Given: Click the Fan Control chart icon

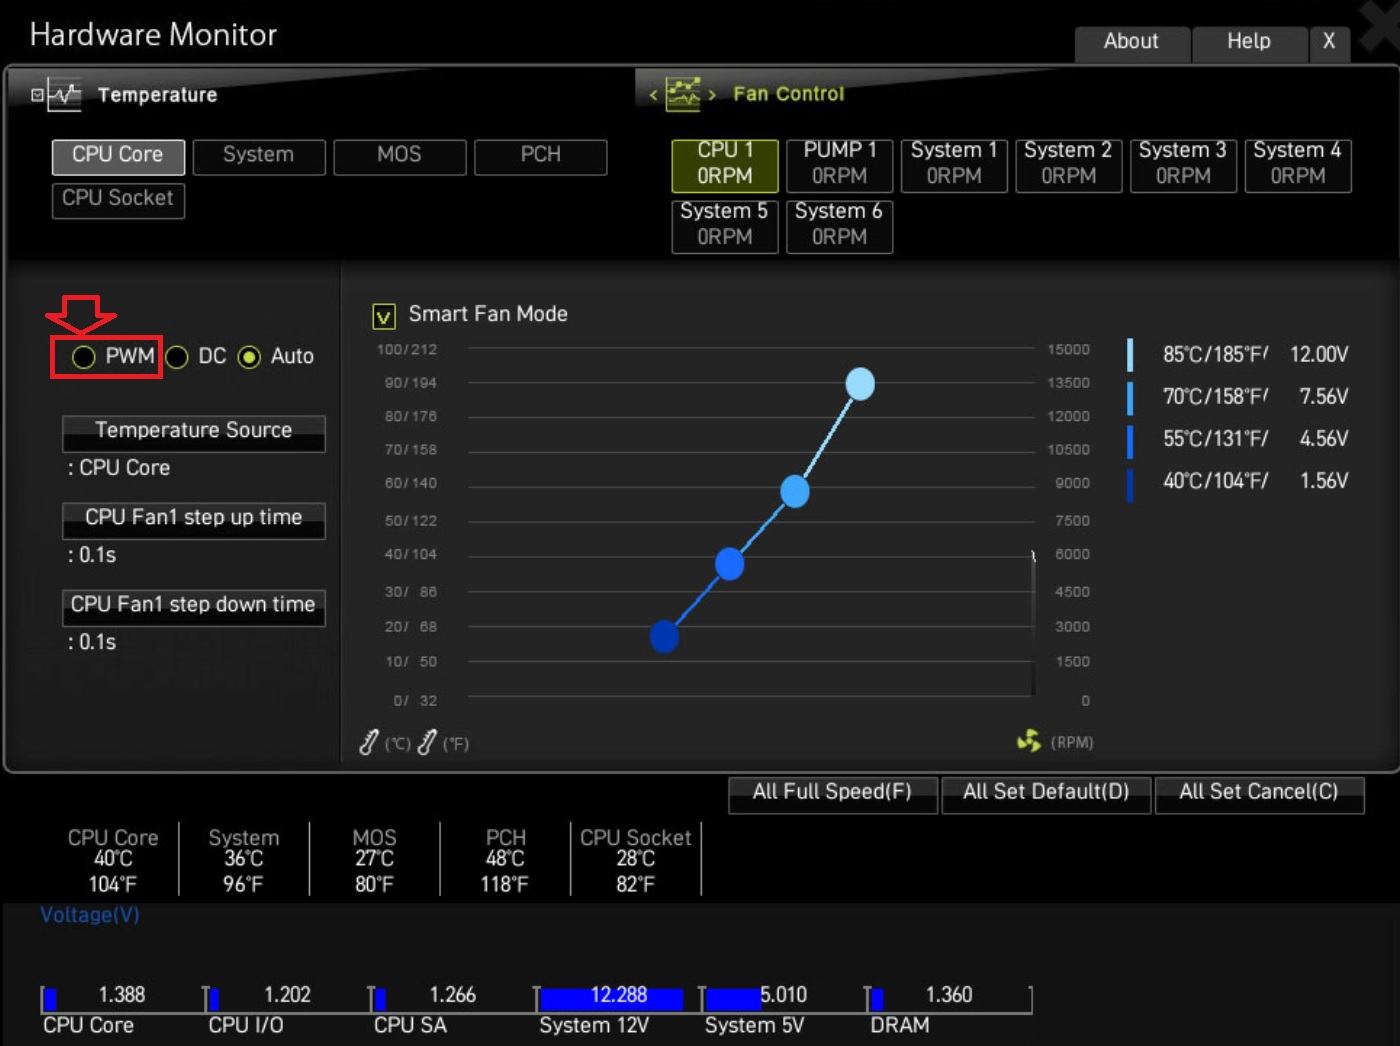Looking at the screenshot, I should pyautogui.click(x=683, y=94).
